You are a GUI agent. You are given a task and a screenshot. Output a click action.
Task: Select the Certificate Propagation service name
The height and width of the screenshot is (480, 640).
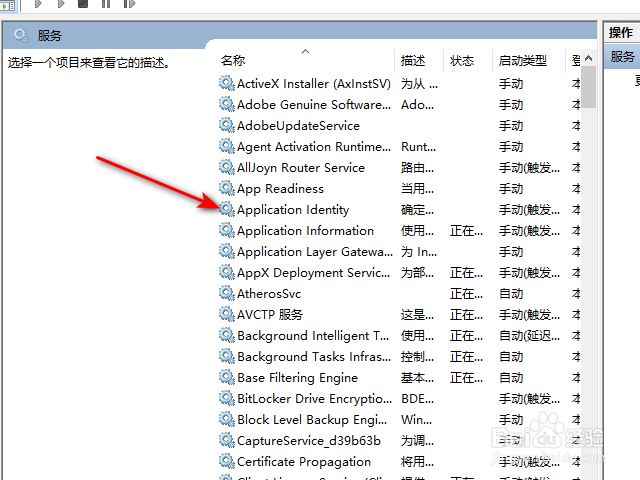(304, 462)
